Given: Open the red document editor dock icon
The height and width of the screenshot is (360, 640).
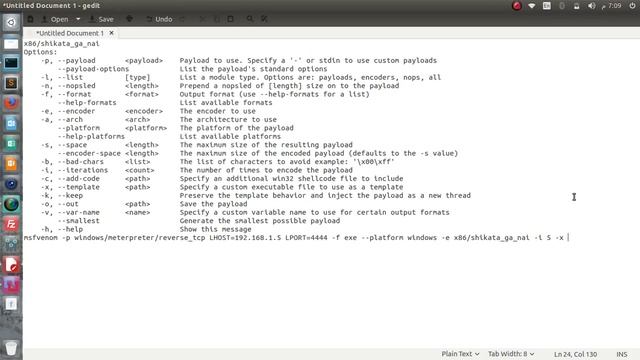Looking at the screenshot, I should click(x=11, y=264).
